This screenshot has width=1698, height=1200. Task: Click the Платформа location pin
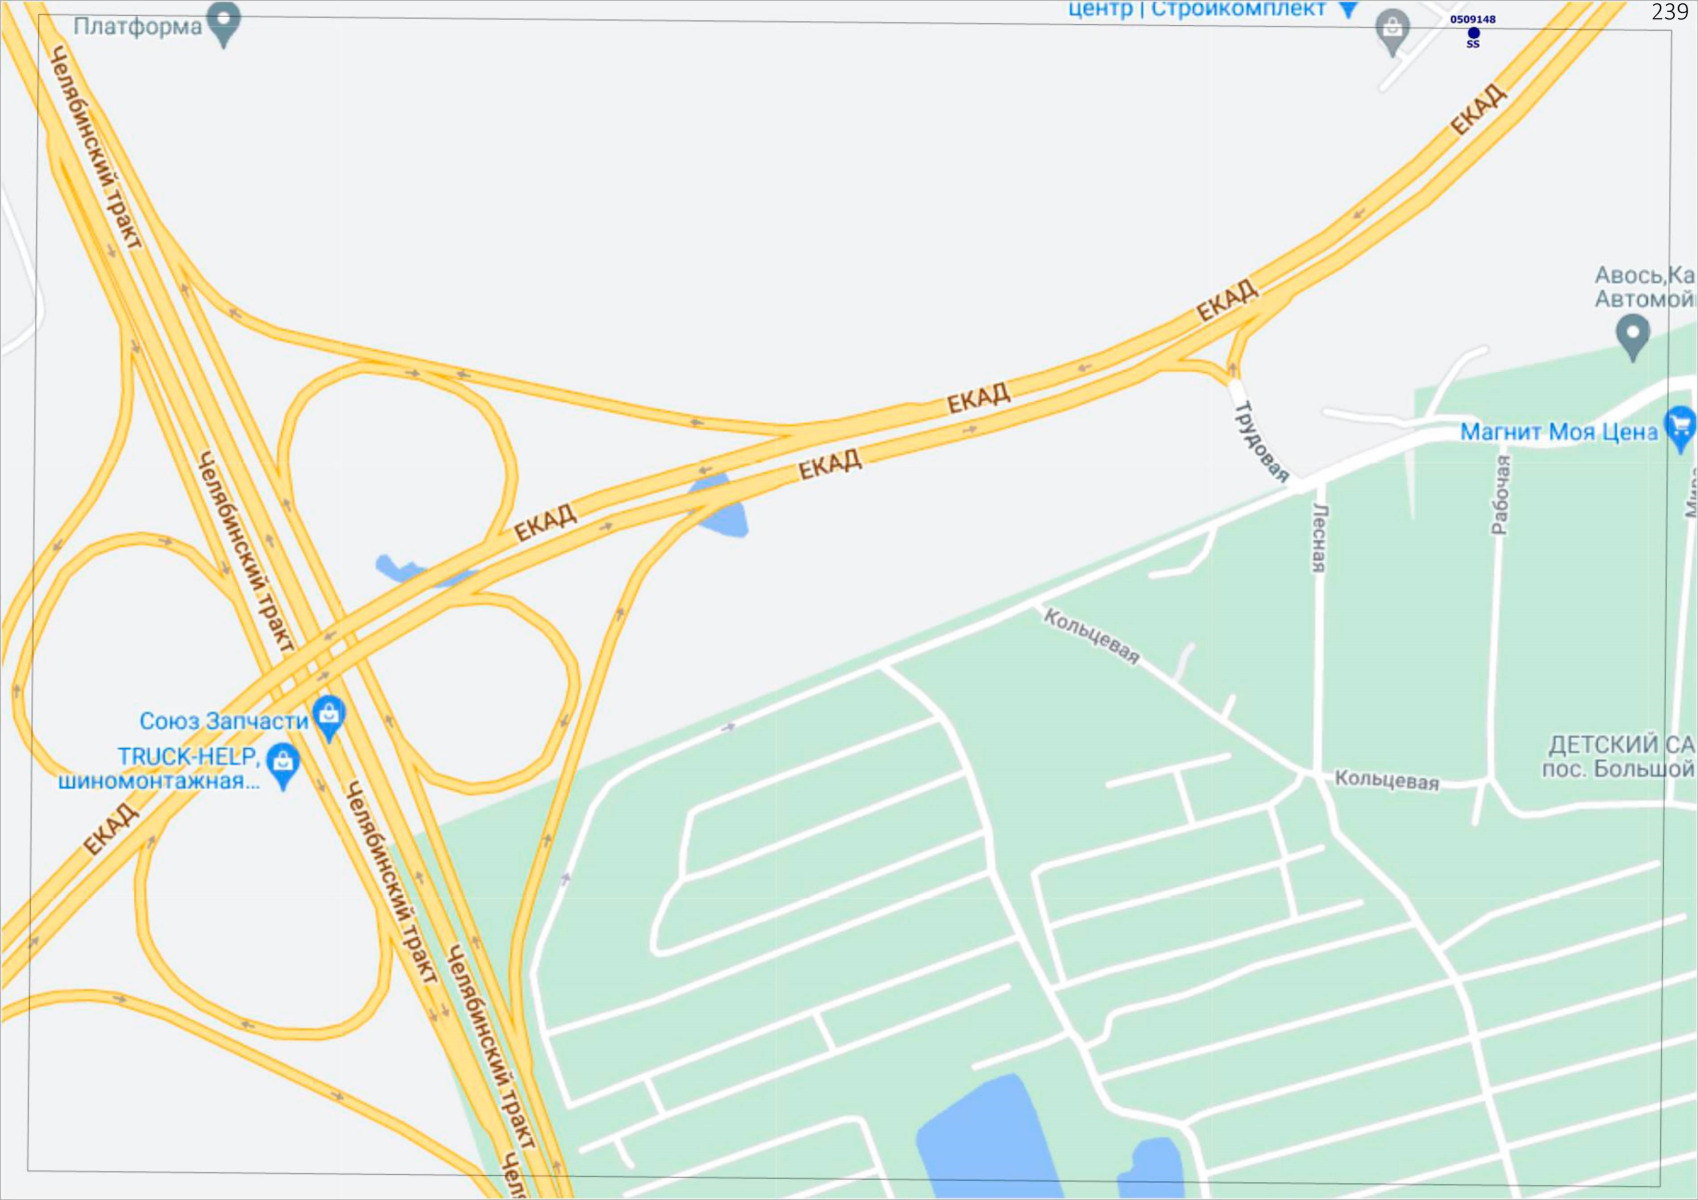224,24
